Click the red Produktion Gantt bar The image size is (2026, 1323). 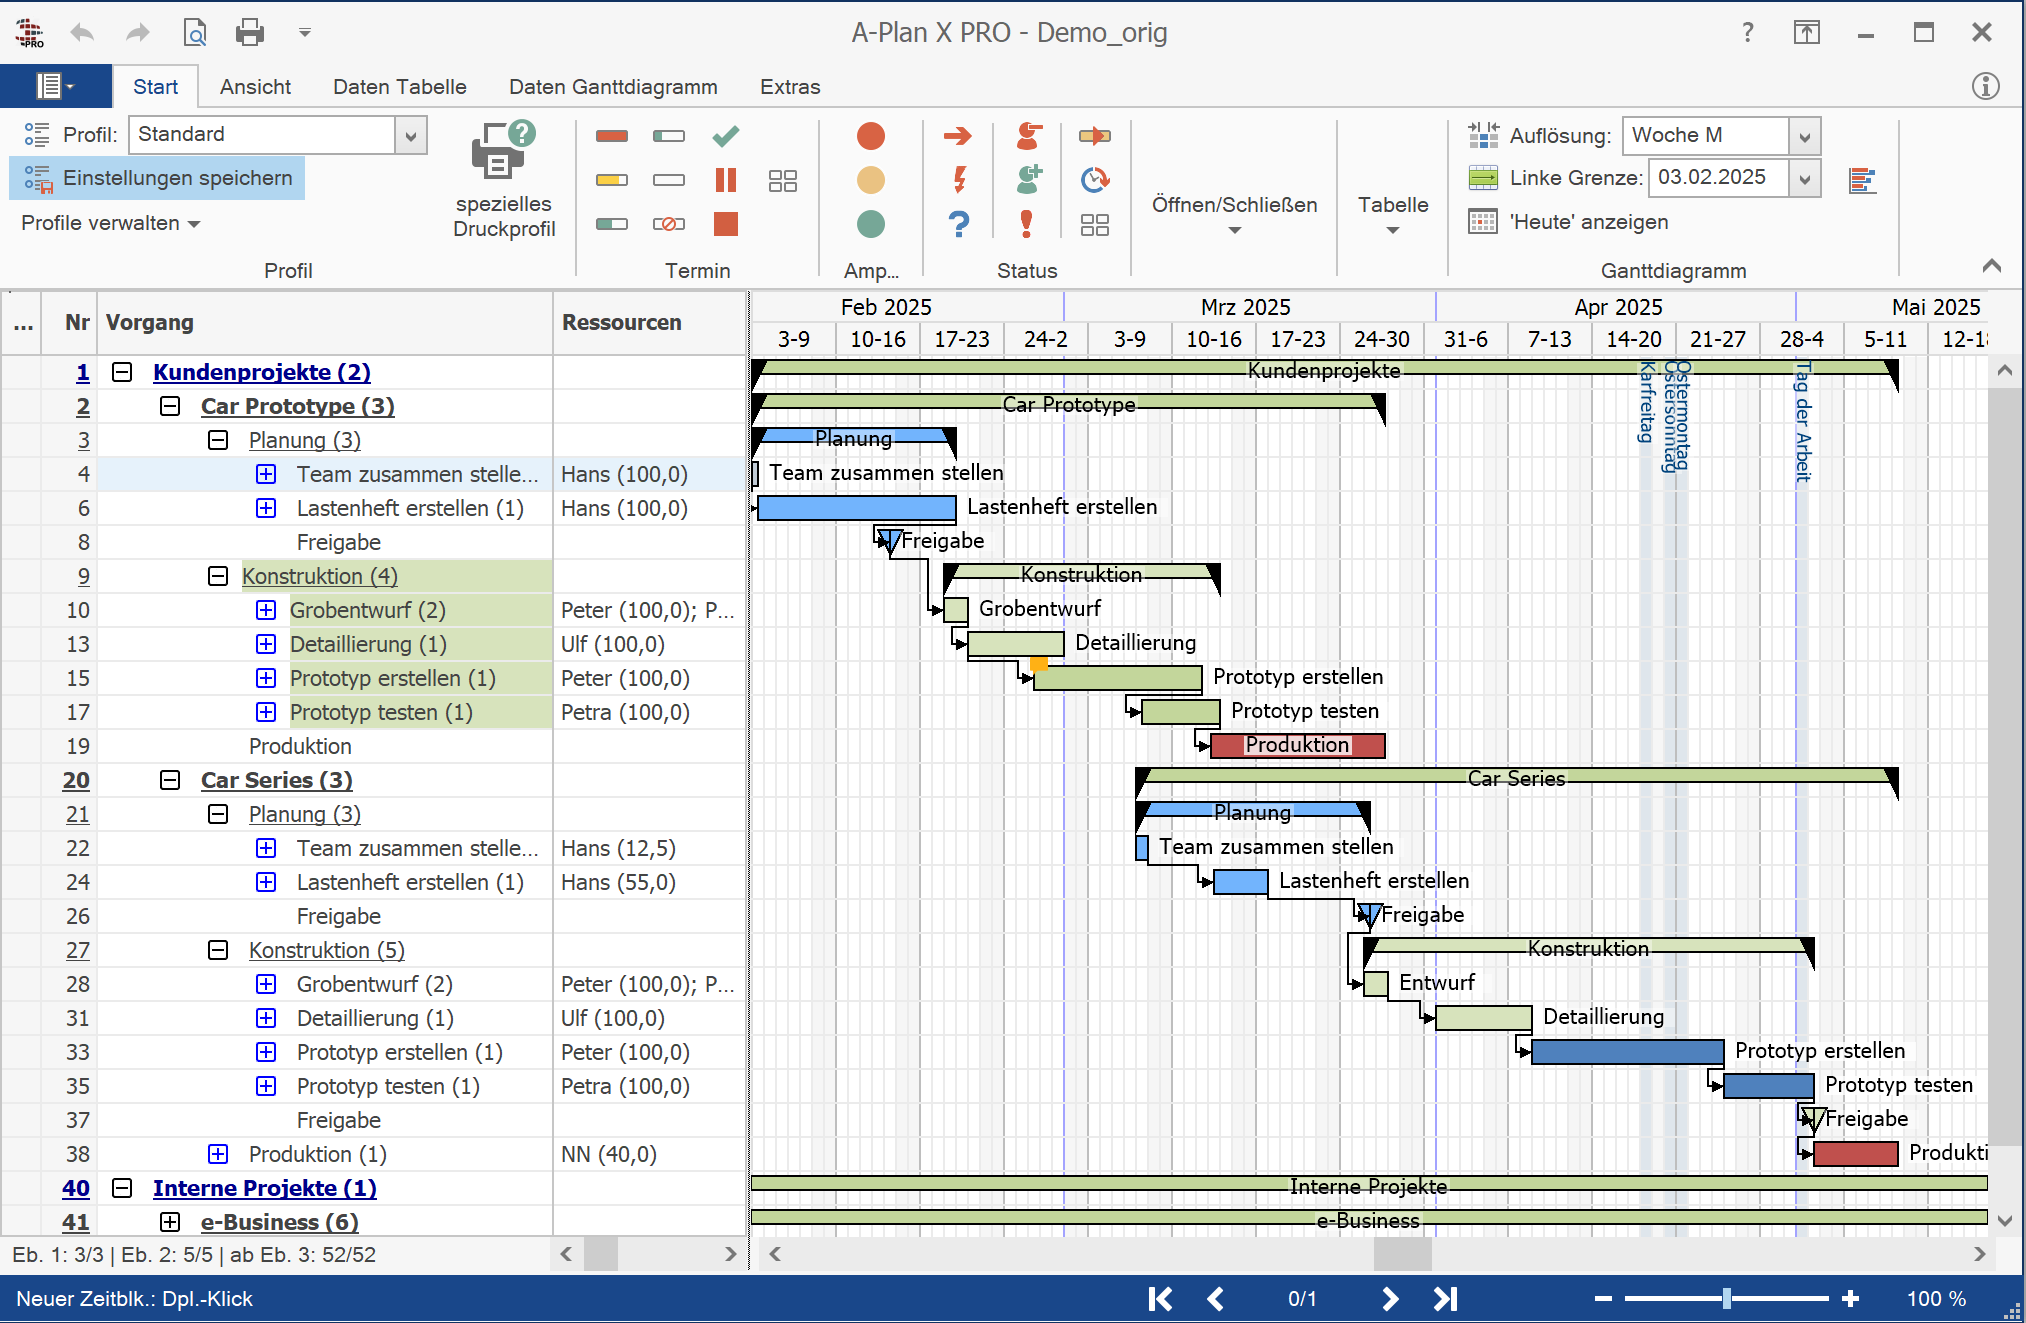click(x=1297, y=745)
